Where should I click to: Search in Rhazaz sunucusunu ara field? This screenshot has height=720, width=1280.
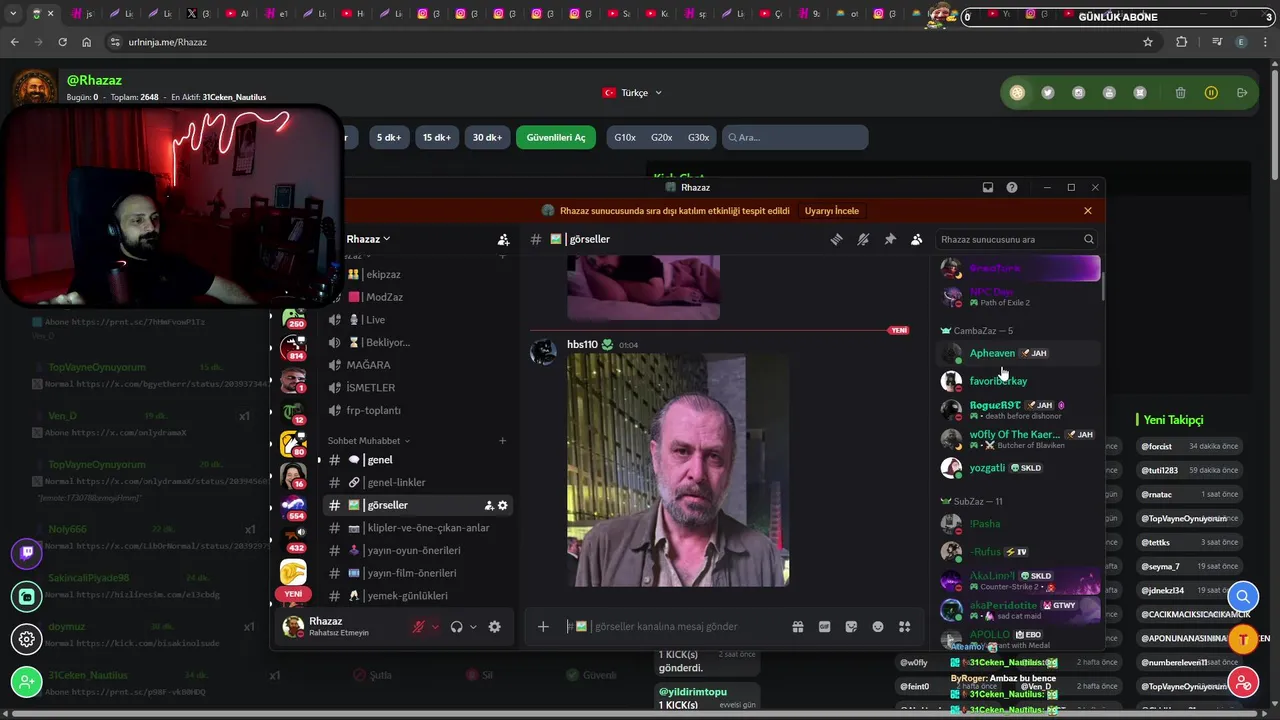click(1017, 239)
